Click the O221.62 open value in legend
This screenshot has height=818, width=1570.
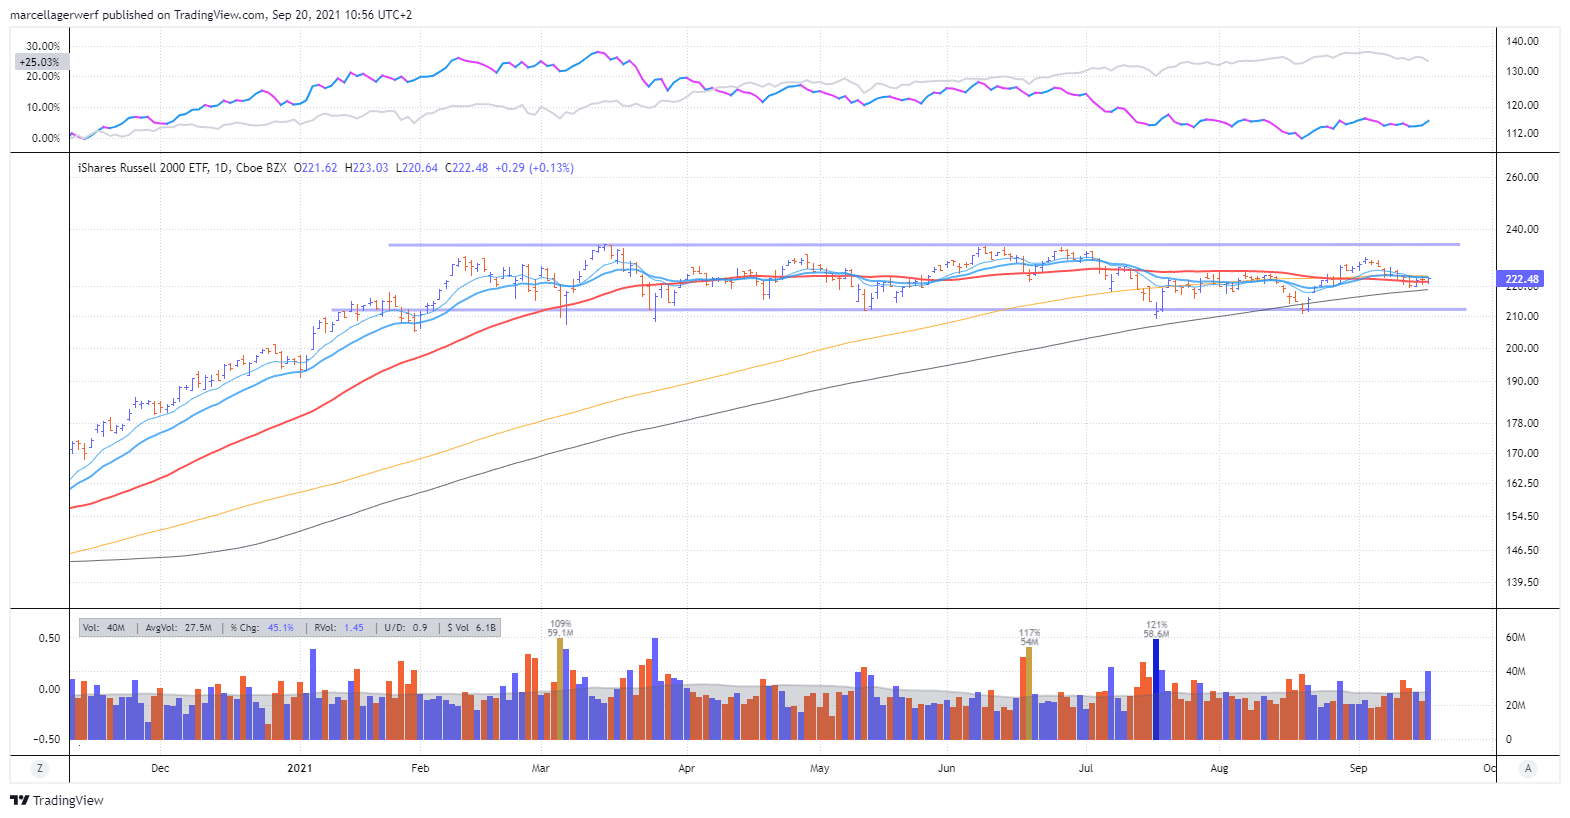pyautogui.click(x=316, y=168)
